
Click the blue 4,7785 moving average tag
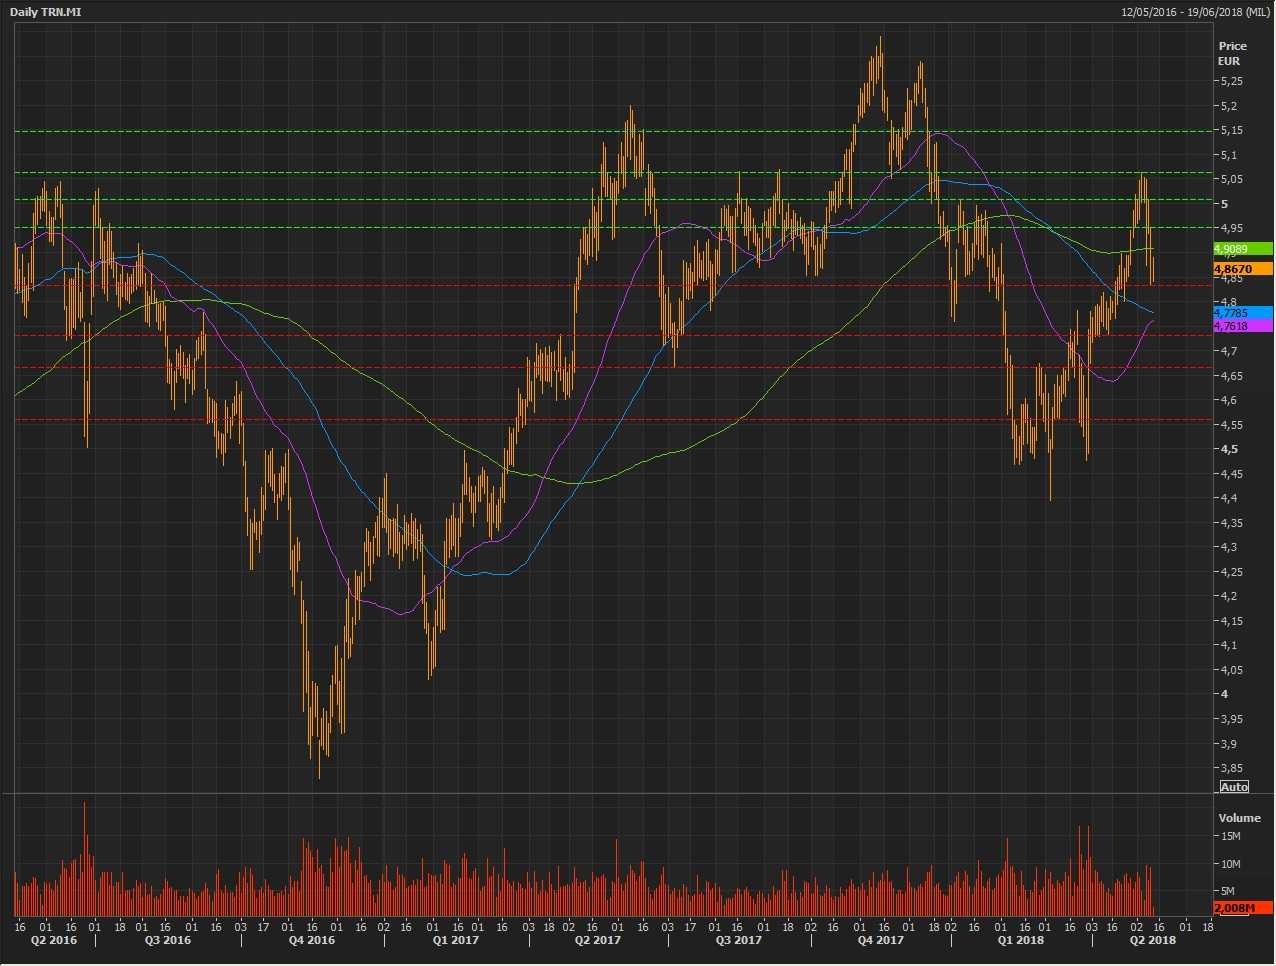pos(1242,313)
